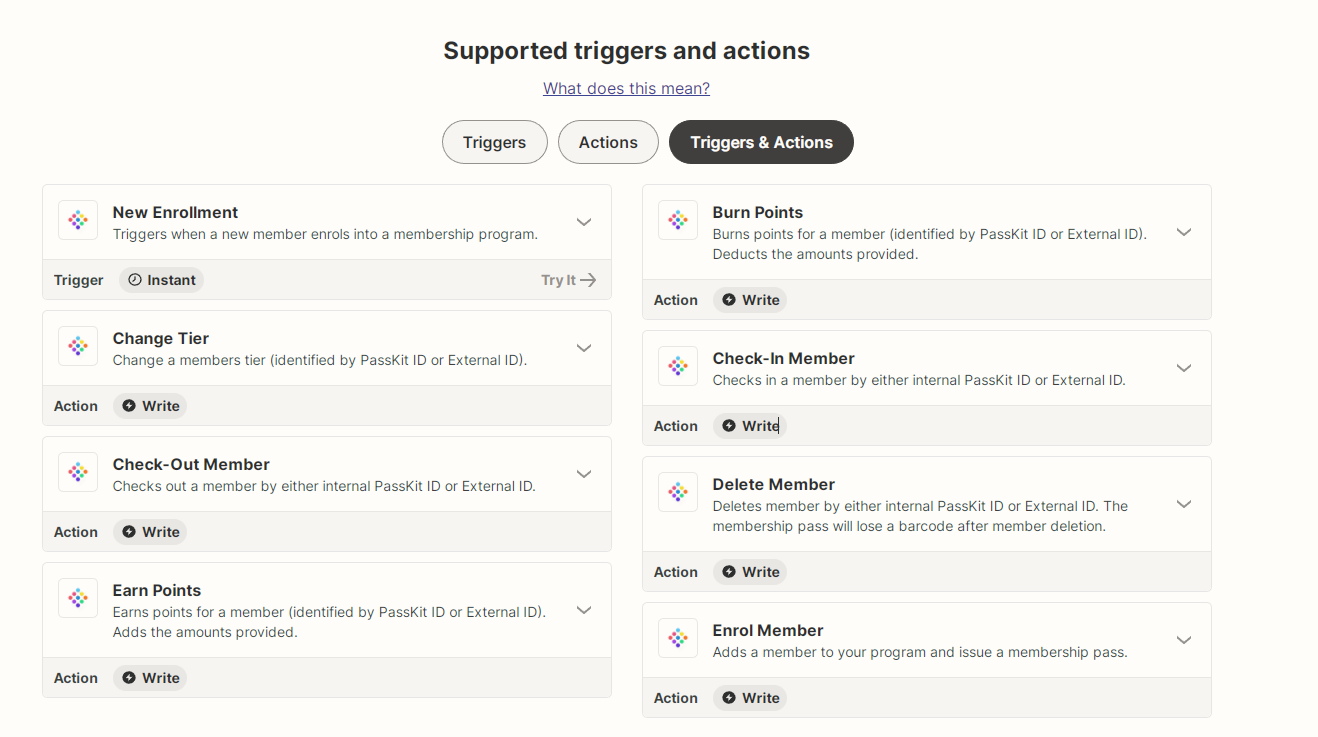Viewport: 1318px width, 737px height.
Task: Click the Instant badge under New Enrollment
Action: (161, 280)
